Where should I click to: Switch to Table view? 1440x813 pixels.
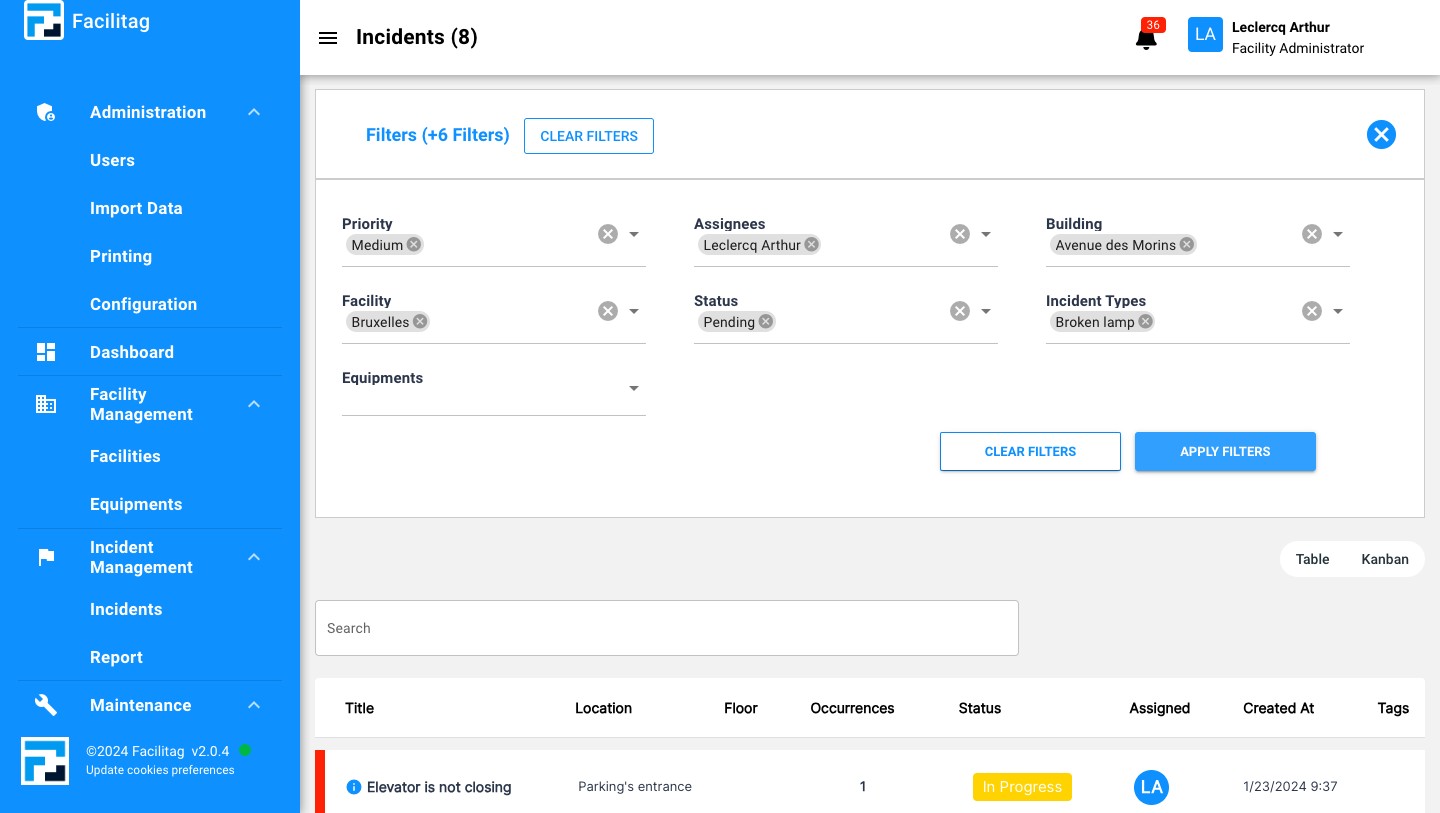pyautogui.click(x=1312, y=559)
